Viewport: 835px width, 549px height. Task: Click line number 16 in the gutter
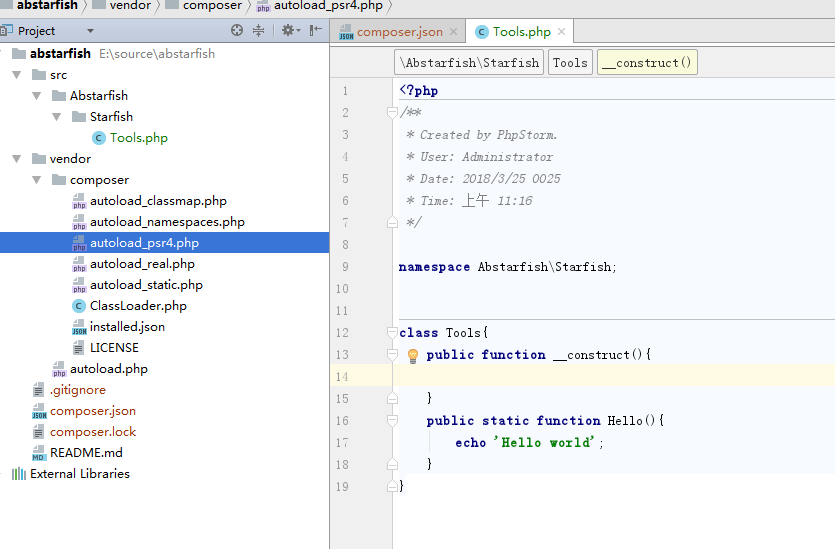342,421
